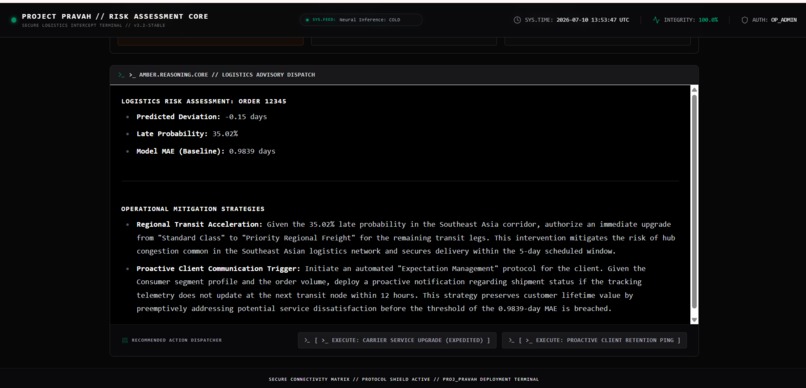
Task: Click the Operational Mitigation Strategies heading
Action: point(193,209)
